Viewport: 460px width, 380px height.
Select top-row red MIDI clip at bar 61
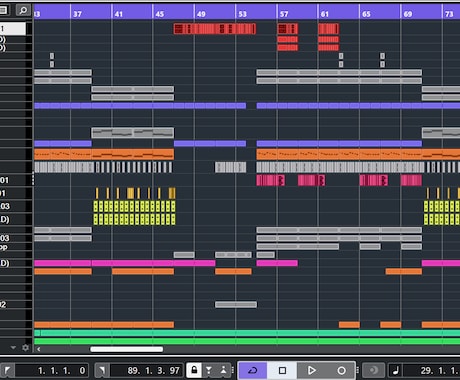pyautogui.click(x=329, y=29)
